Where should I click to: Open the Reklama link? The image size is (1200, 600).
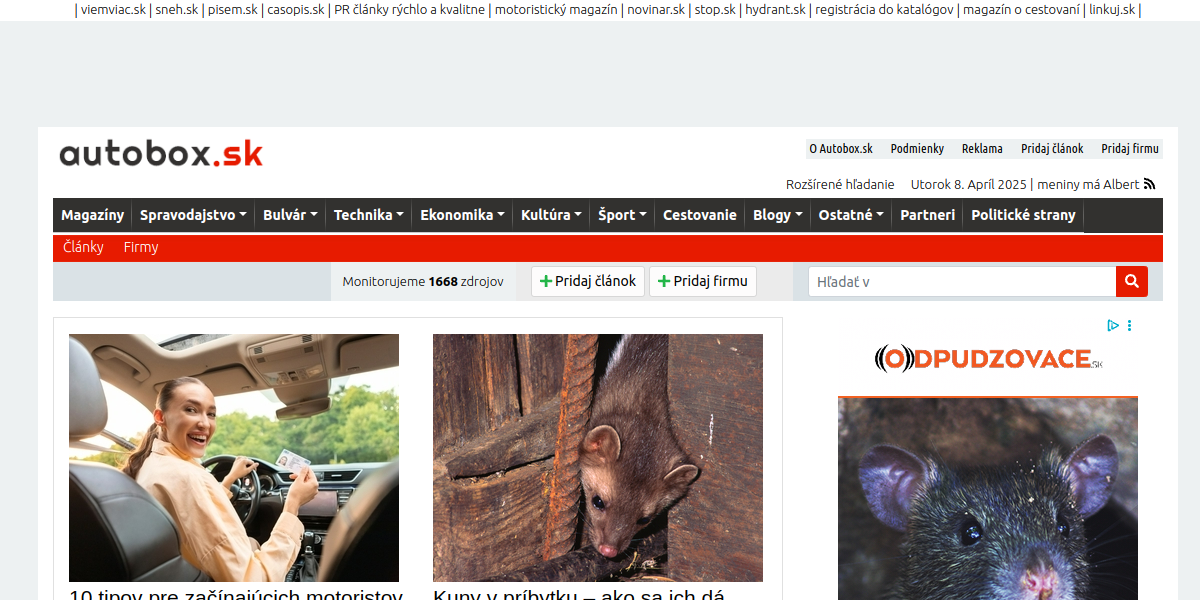click(982, 149)
